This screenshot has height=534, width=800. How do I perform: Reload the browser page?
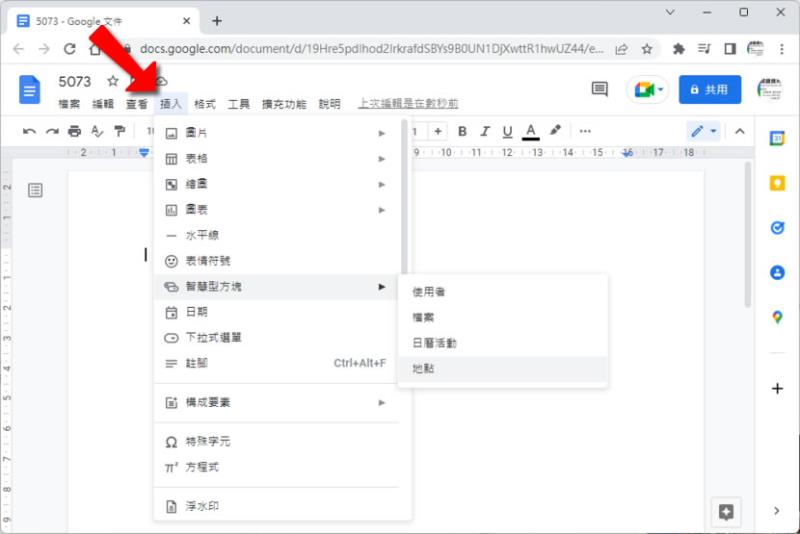pos(69,49)
